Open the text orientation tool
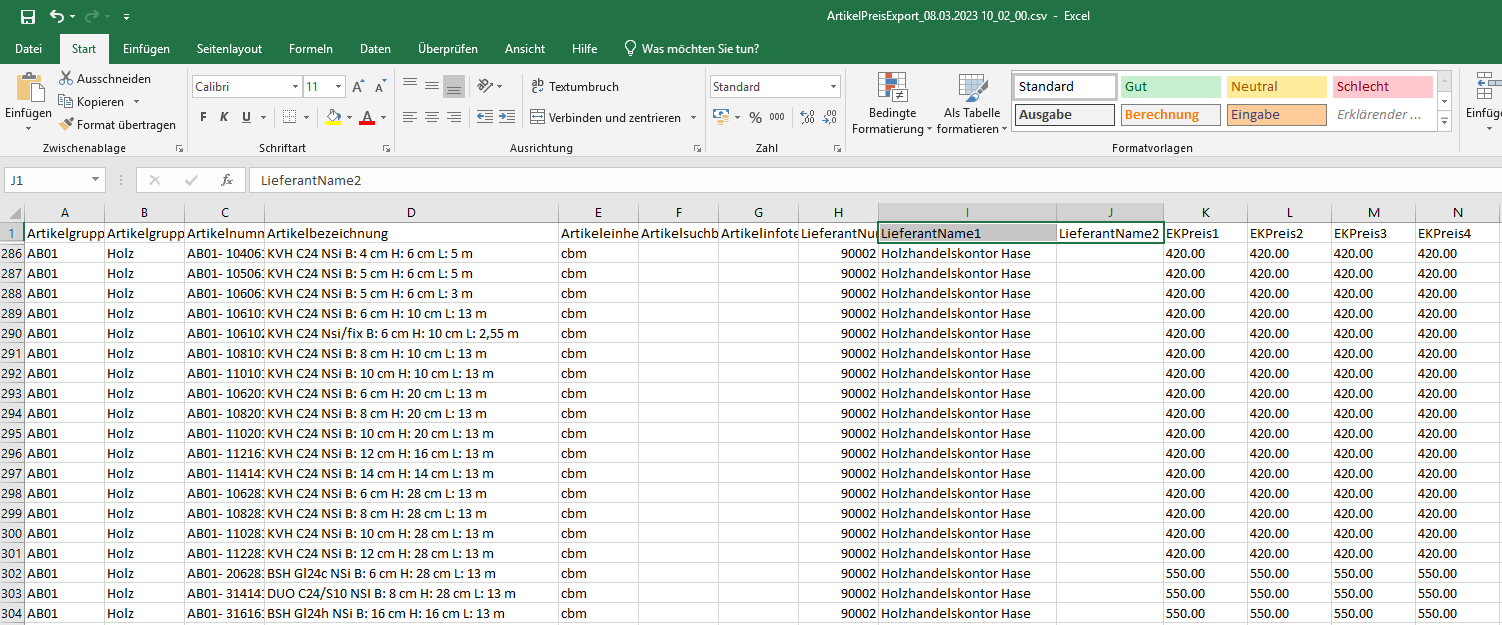Screen dimensions: 1502x625 click(x=485, y=86)
